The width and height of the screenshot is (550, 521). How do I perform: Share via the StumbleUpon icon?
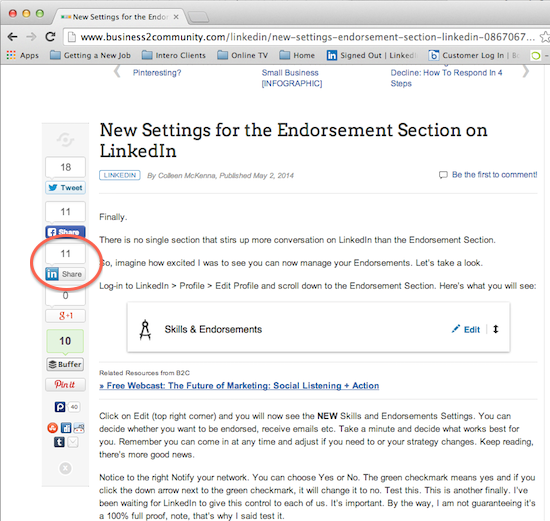52,428
